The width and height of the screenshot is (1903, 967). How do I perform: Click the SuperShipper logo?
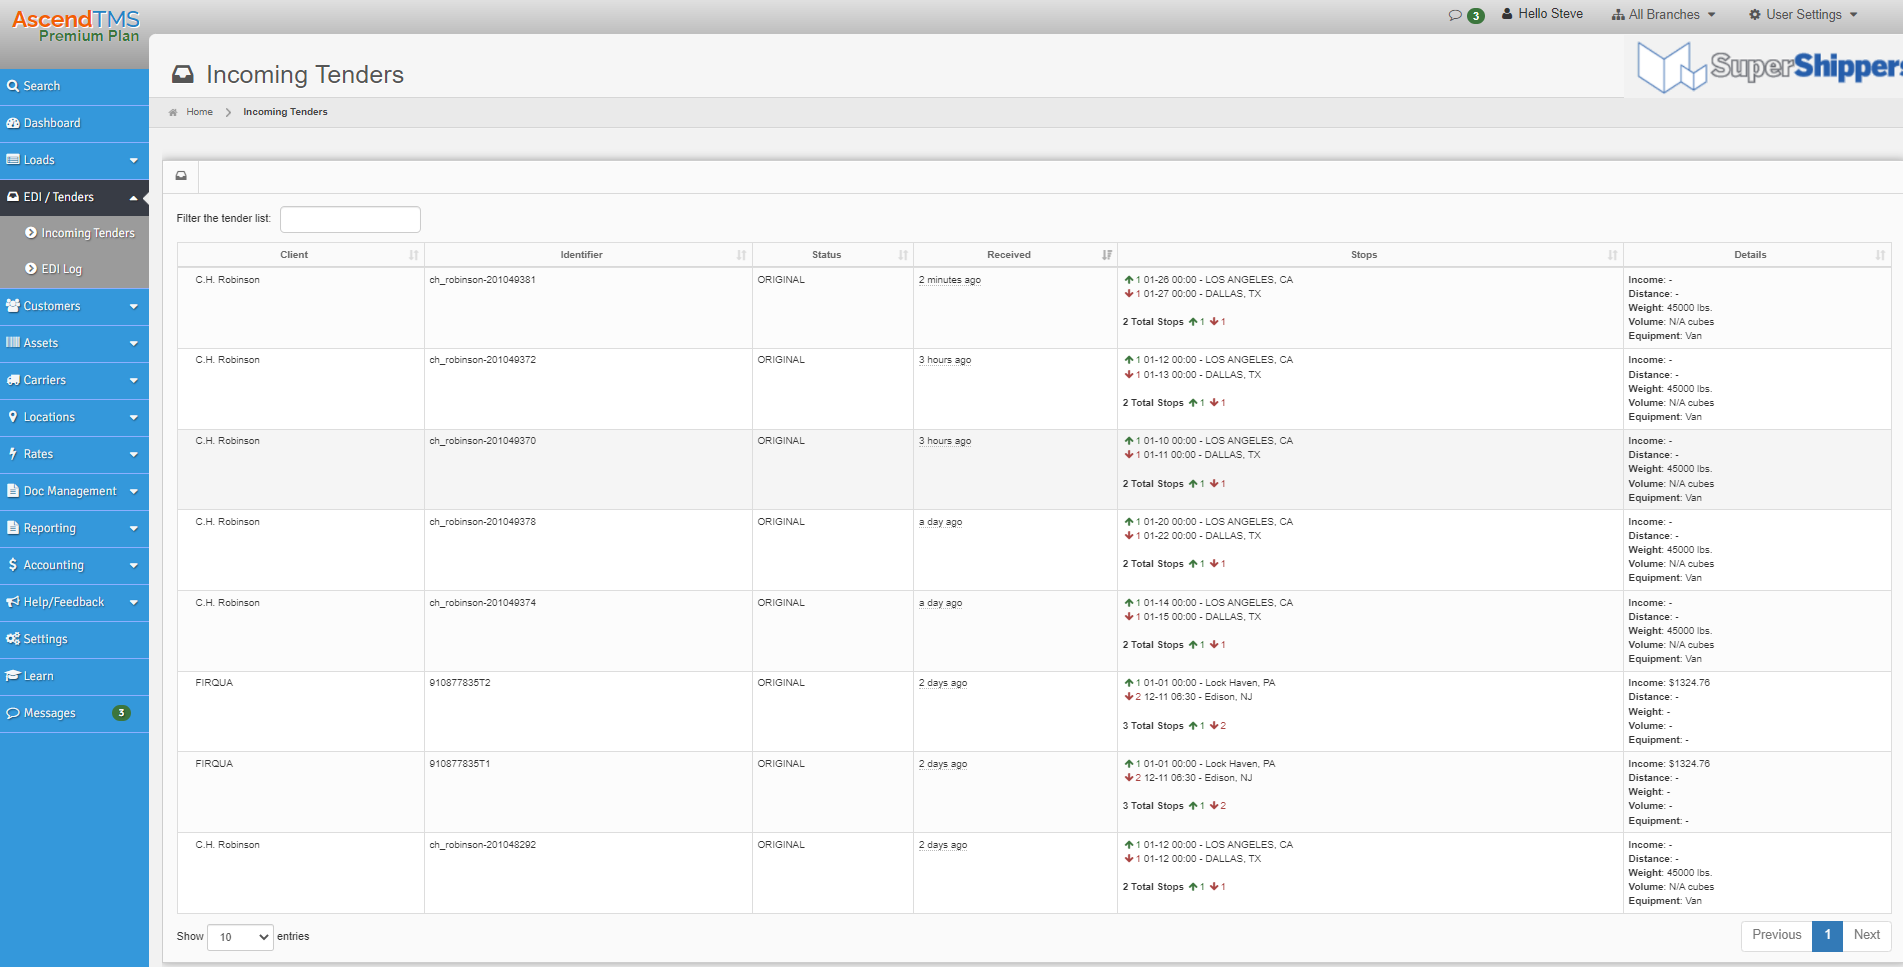tap(1768, 67)
